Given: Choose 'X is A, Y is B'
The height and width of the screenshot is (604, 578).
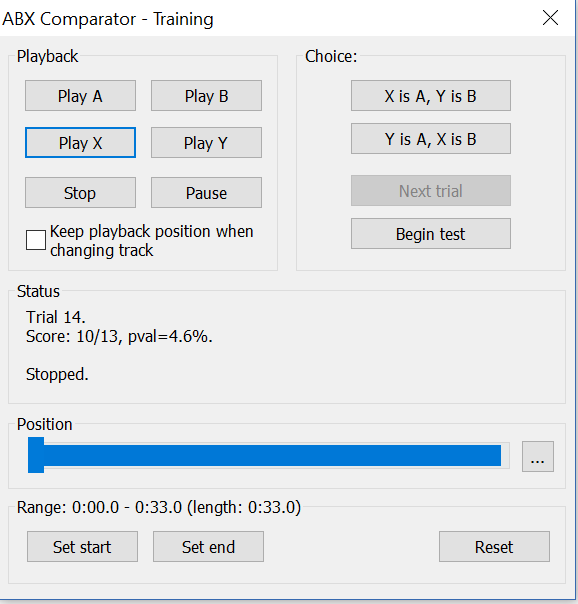Looking at the screenshot, I should pos(431,96).
